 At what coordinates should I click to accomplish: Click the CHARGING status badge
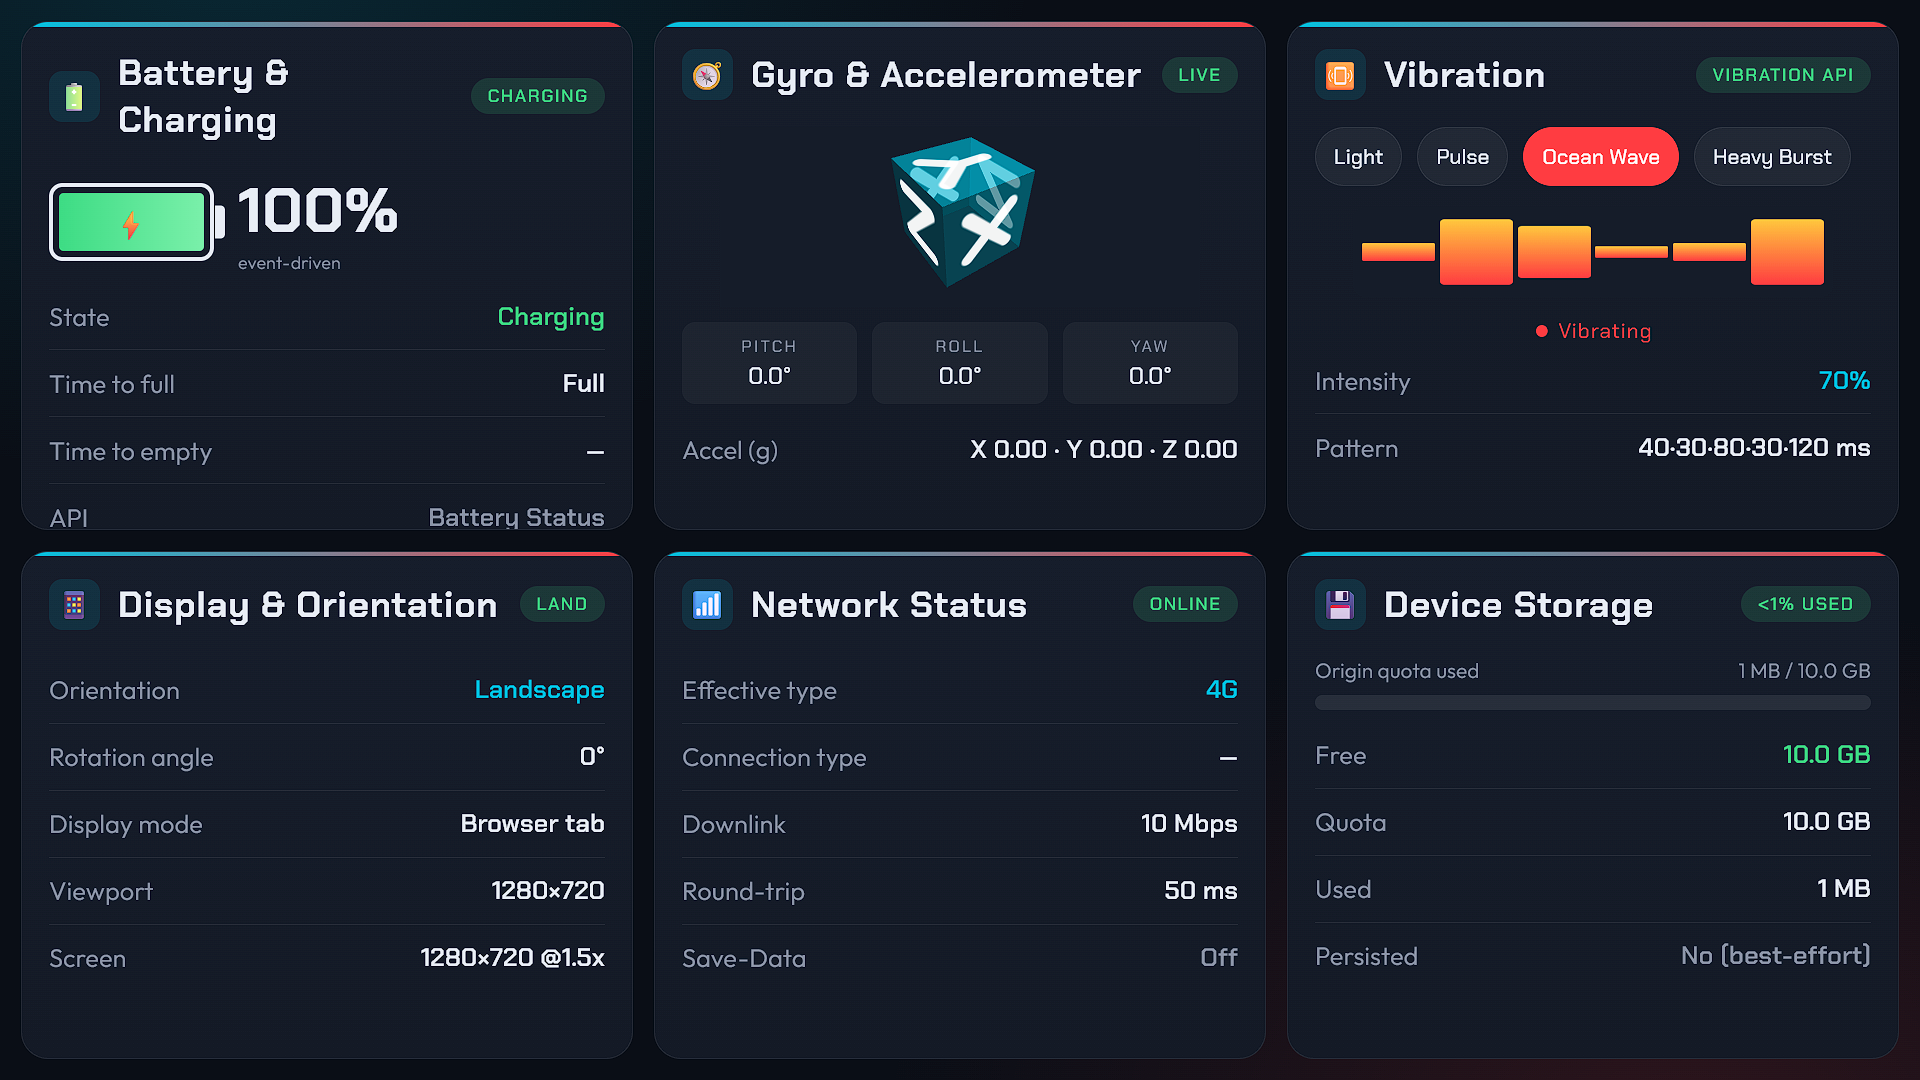tap(537, 96)
